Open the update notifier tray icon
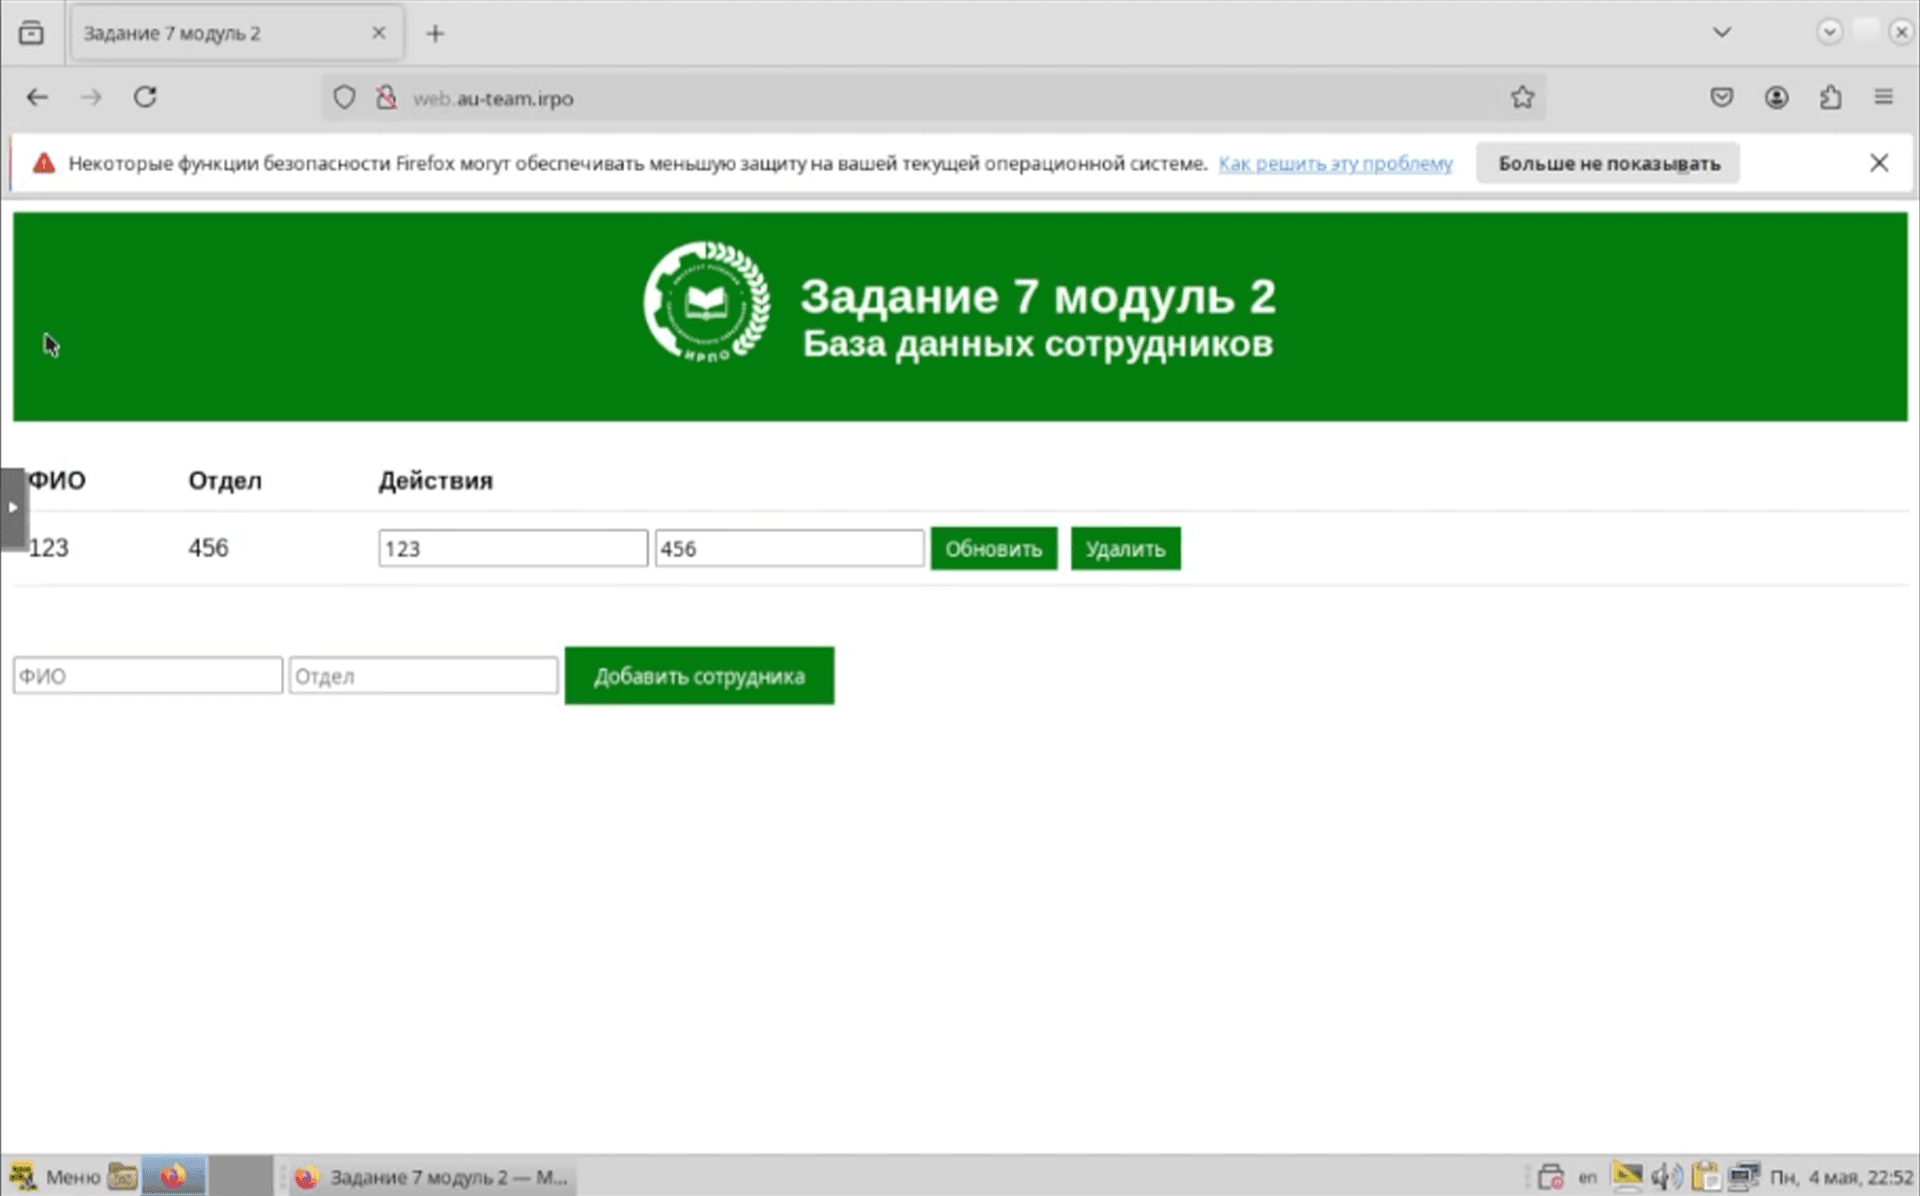This screenshot has height=1196, width=1920. (1550, 1177)
